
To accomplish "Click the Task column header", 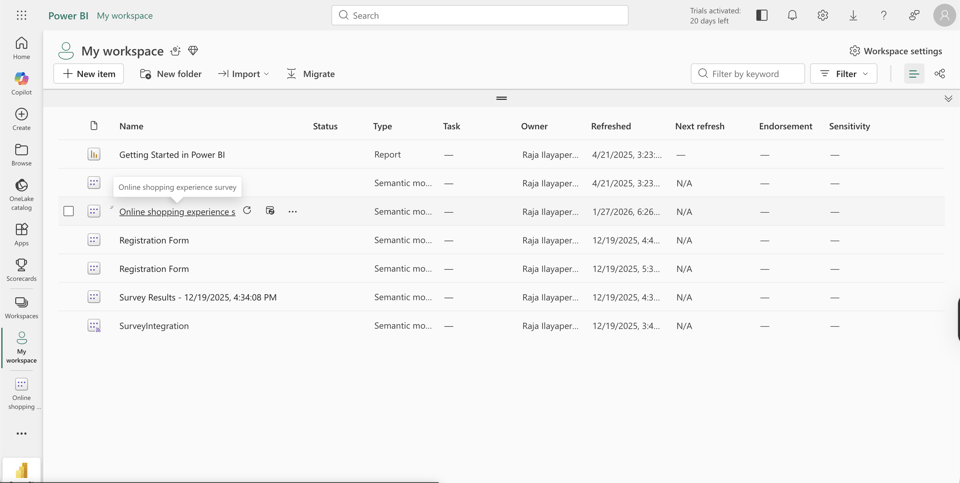I will click(451, 126).
